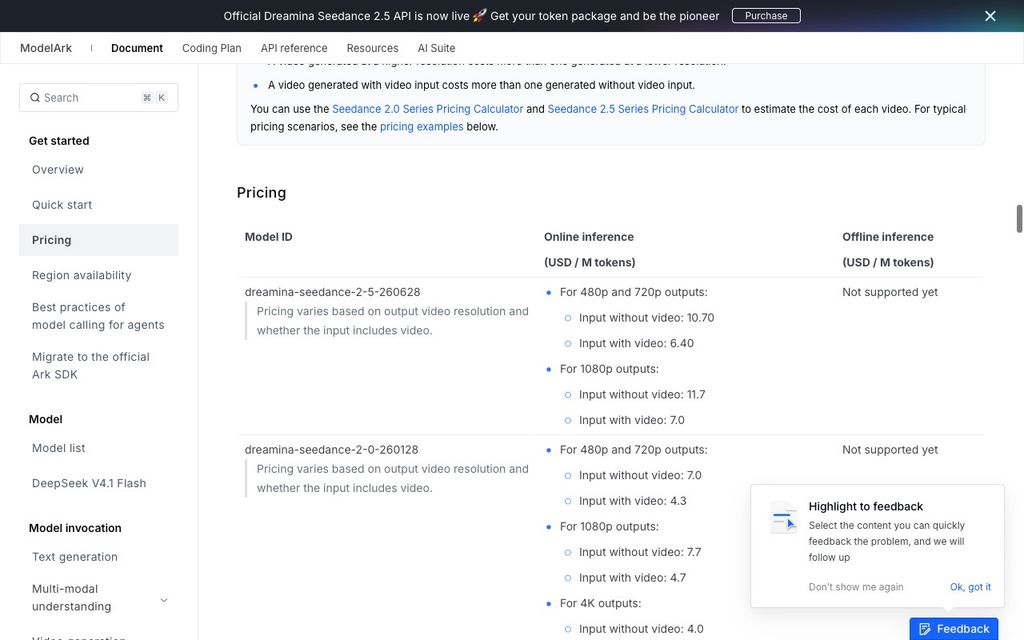Viewport: 1024px width, 640px height.
Task: Click 'Input without video: 10.70' value
Action: tap(647, 318)
